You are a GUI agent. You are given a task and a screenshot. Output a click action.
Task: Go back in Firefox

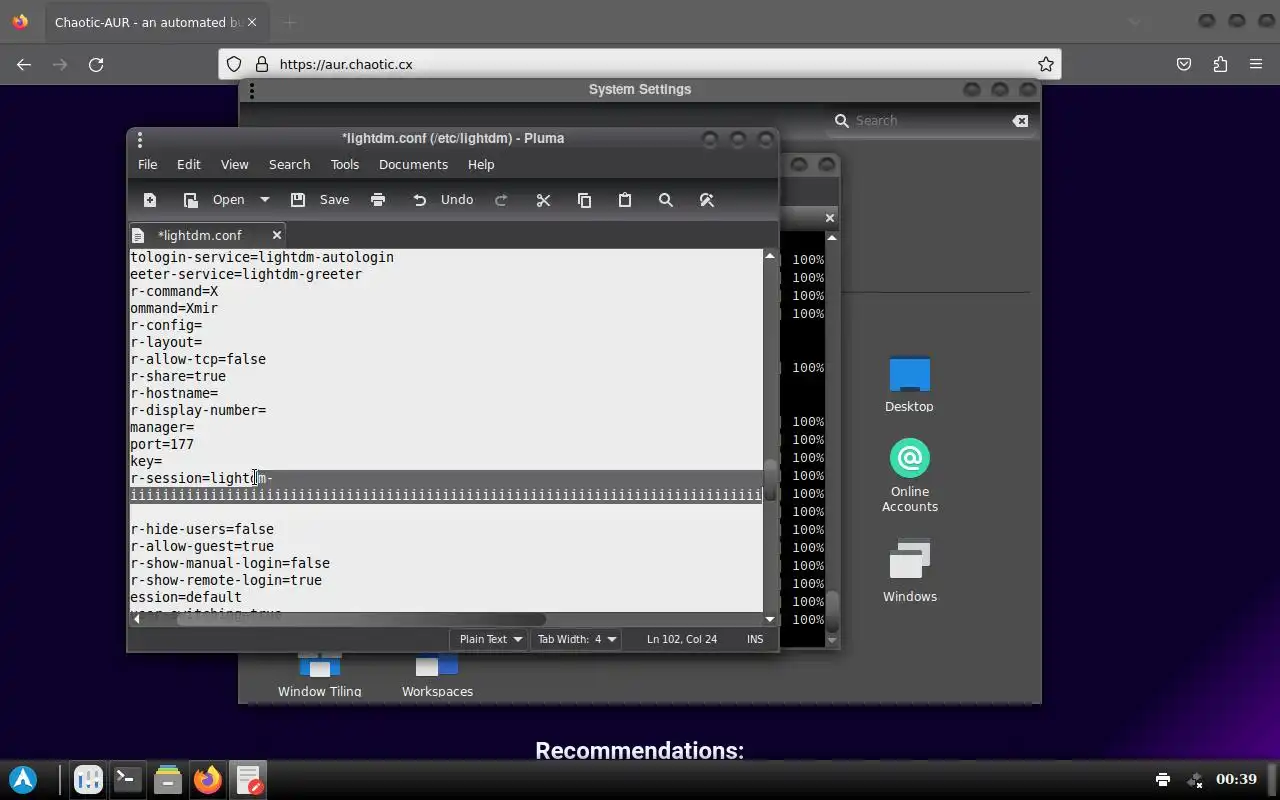pos(24,64)
